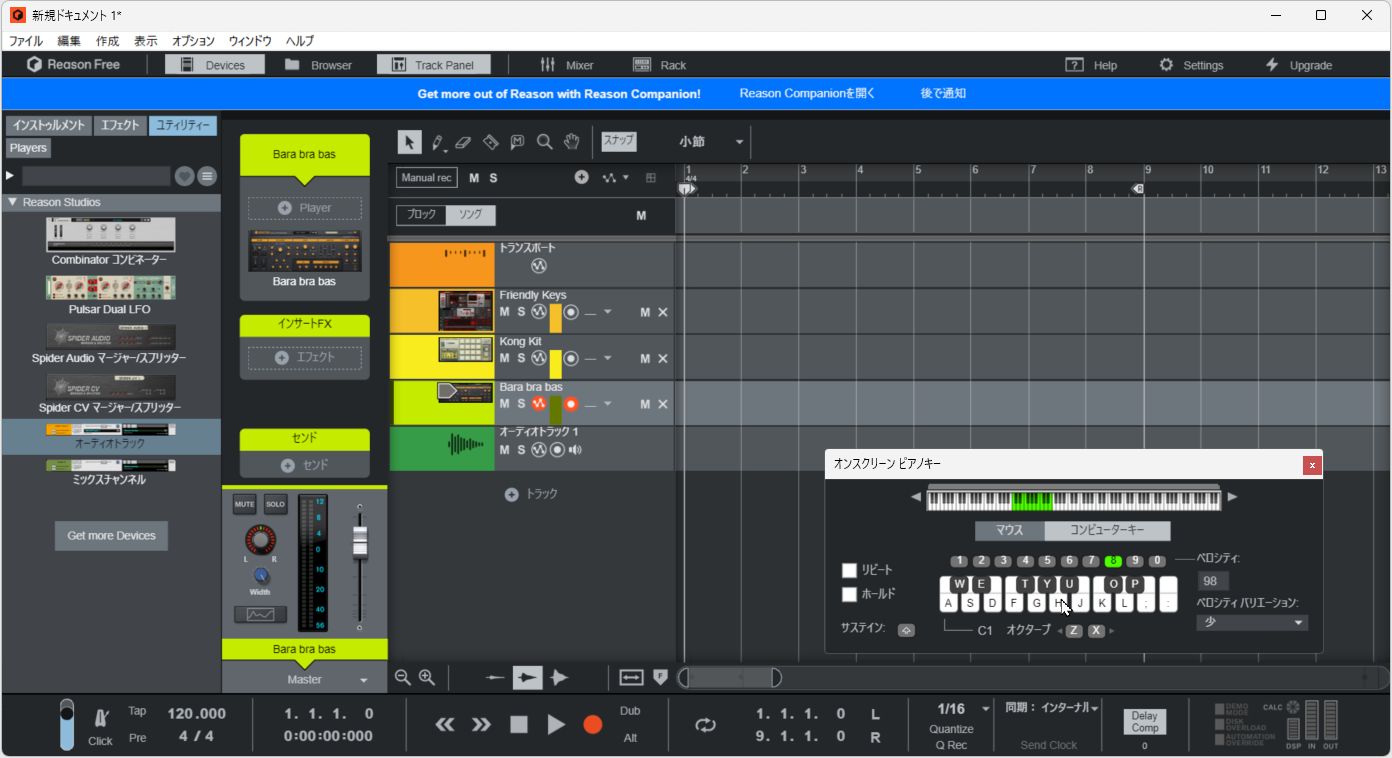Enable the リピート checkbox
The width and height of the screenshot is (1392, 758).
(850, 570)
